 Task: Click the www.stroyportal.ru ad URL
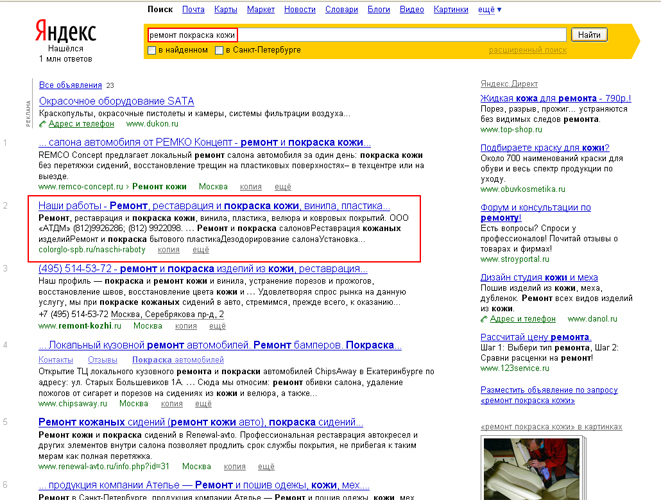click(515, 259)
